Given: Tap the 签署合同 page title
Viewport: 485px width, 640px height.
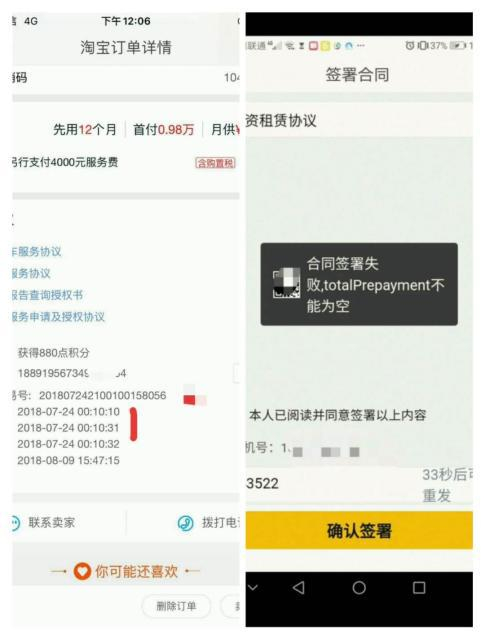Looking at the screenshot, I should tap(357, 75).
